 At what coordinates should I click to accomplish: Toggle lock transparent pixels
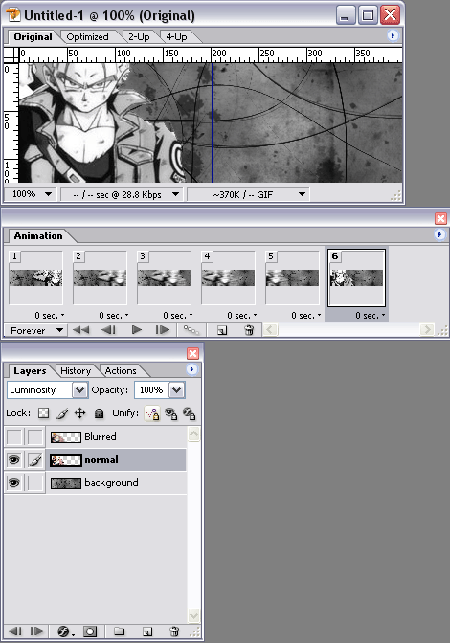43,413
